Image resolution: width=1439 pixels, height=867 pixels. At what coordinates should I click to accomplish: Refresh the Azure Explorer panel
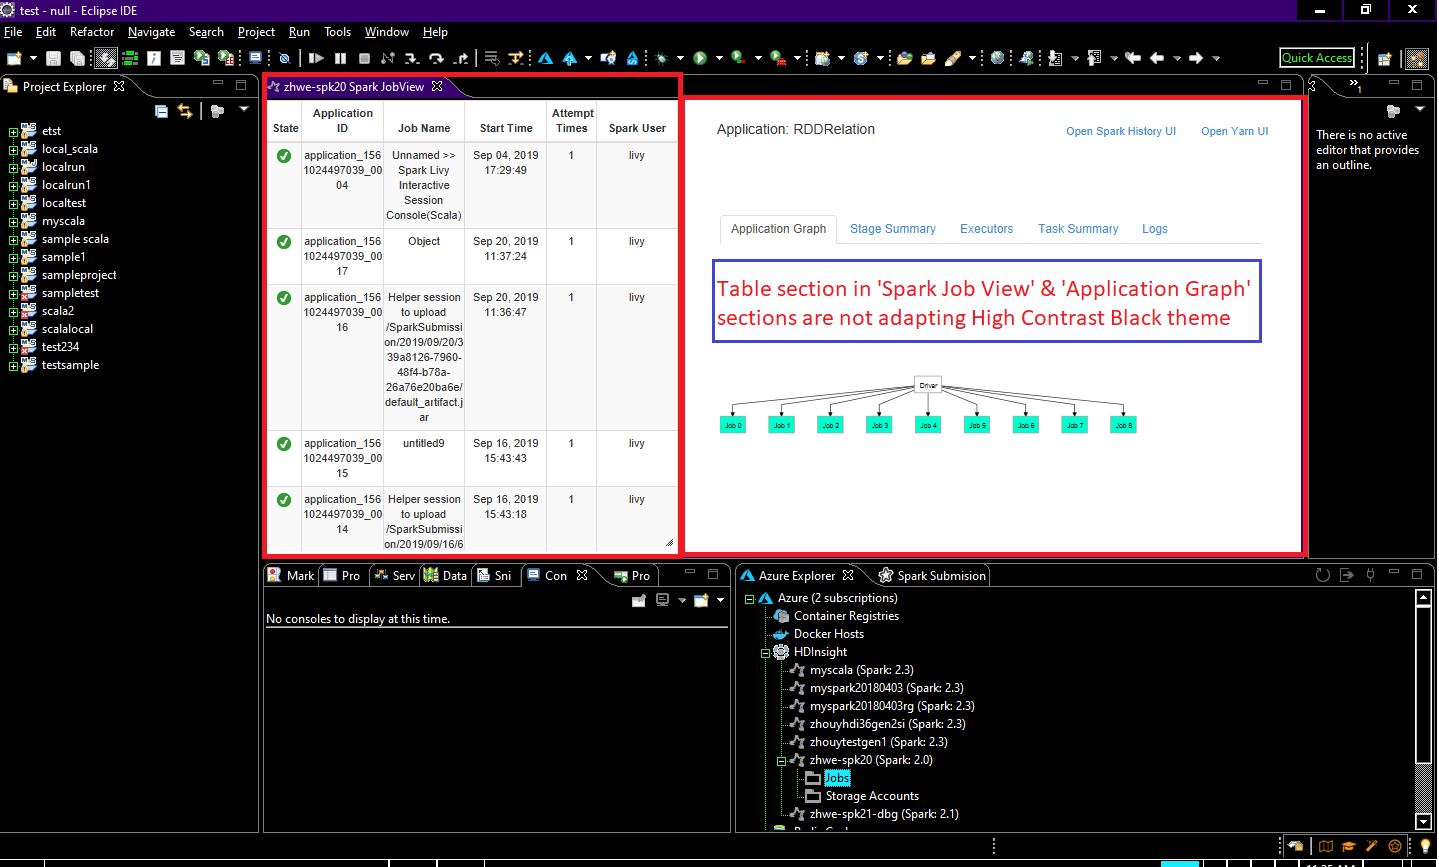coord(1322,574)
